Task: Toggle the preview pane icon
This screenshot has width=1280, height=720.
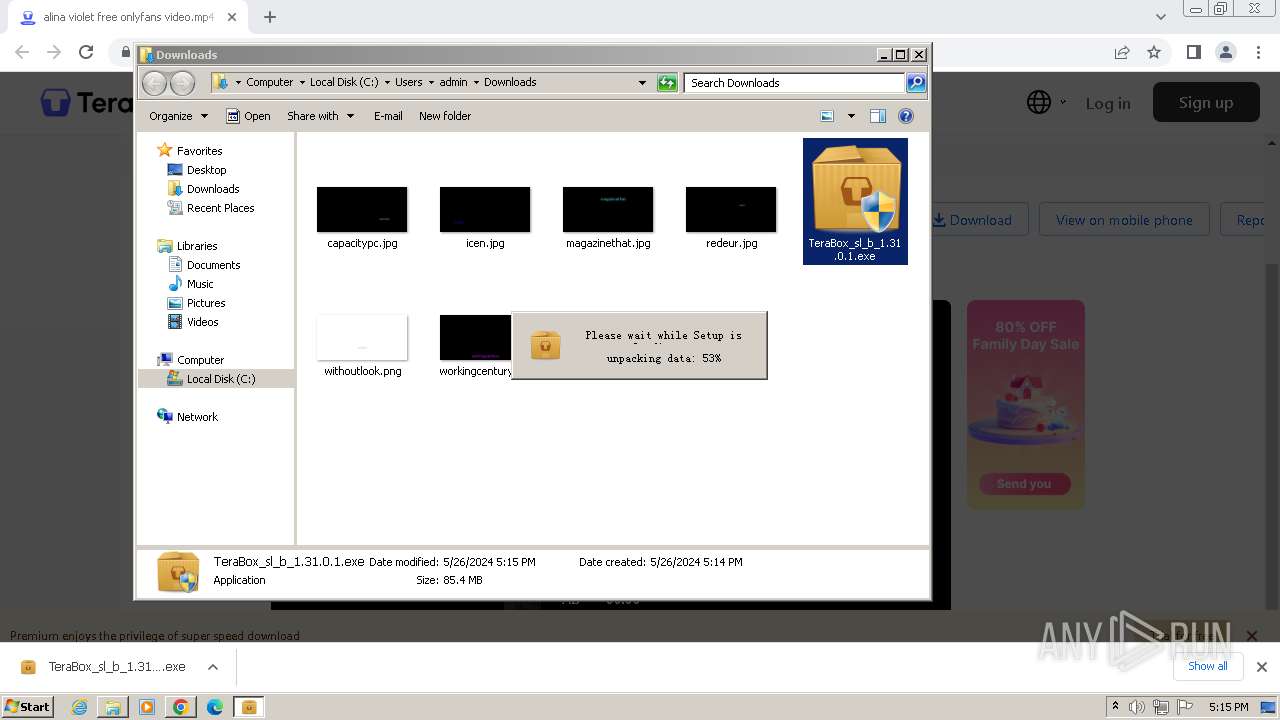Action: click(x=878, y=116)
